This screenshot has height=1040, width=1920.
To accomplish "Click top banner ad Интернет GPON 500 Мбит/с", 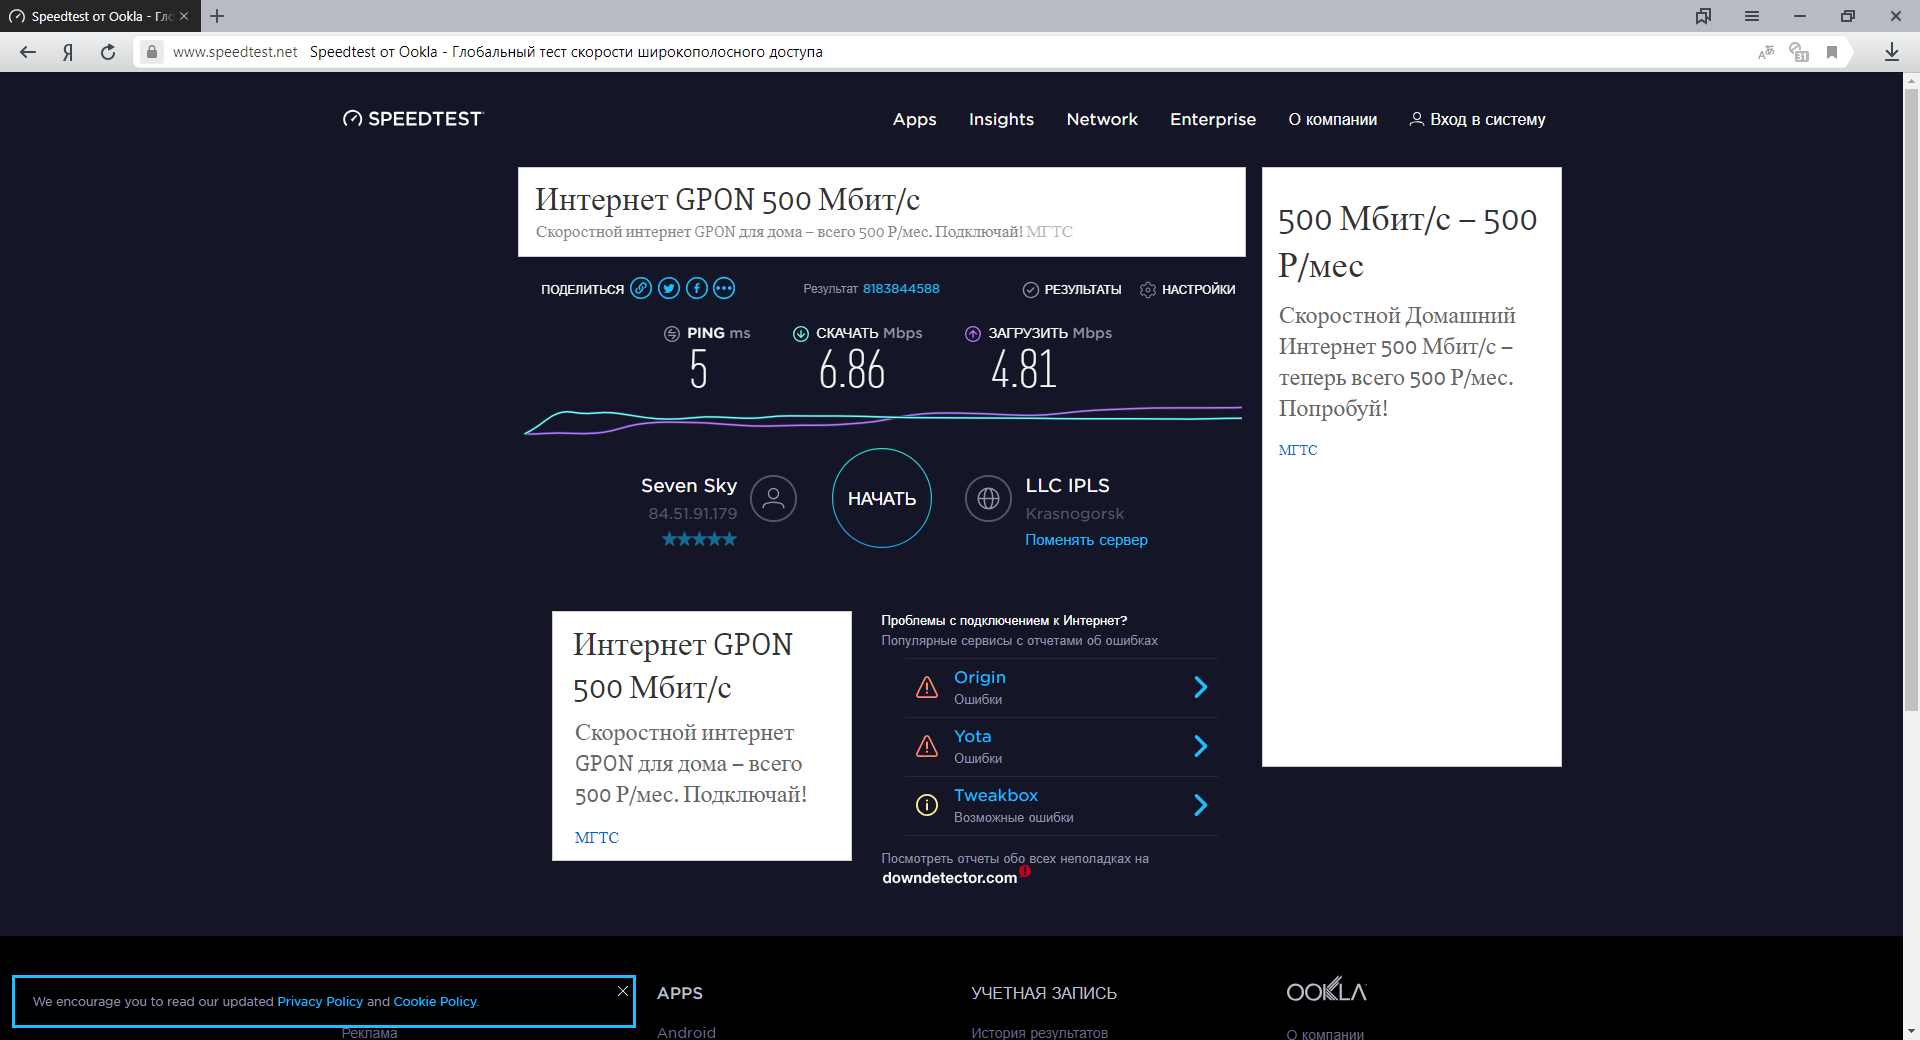I will pos(882,212).
